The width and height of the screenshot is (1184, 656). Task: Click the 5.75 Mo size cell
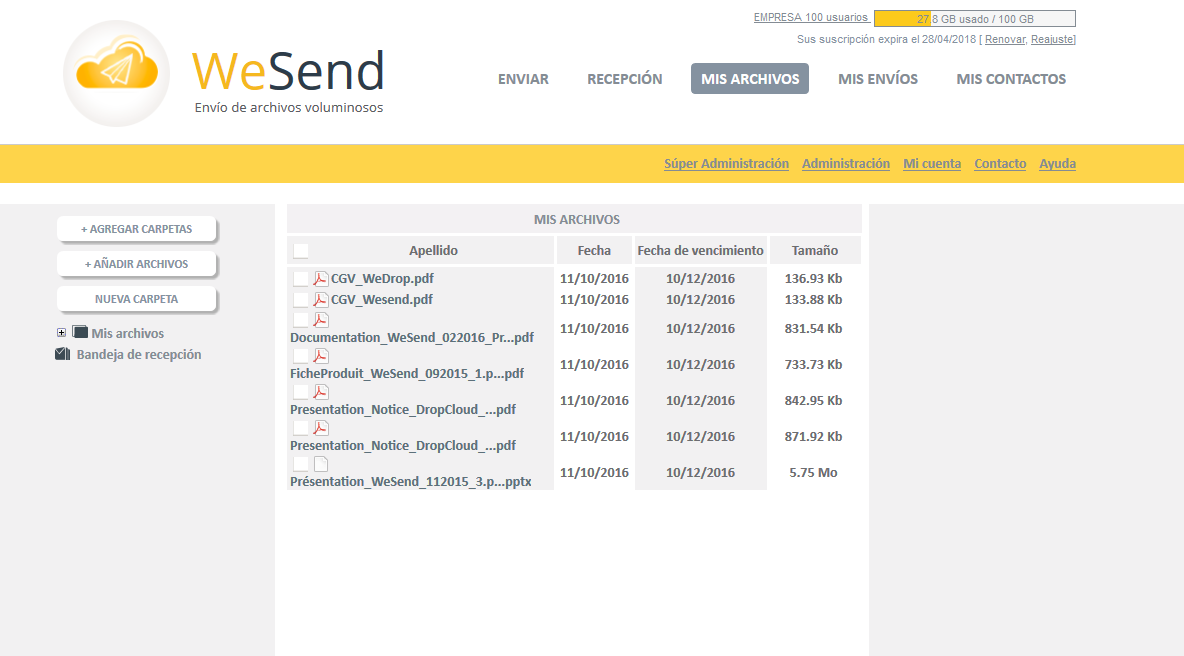(x=813, y=473)
